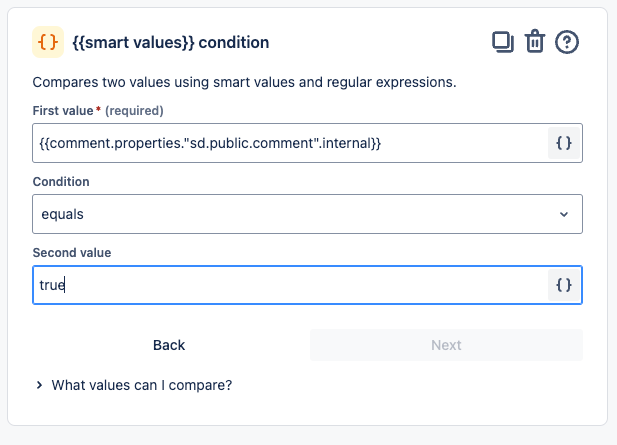The image size is (617, 445).
Task: Click the "{{smart values}} condition" heading
Action: coord(171,43)
